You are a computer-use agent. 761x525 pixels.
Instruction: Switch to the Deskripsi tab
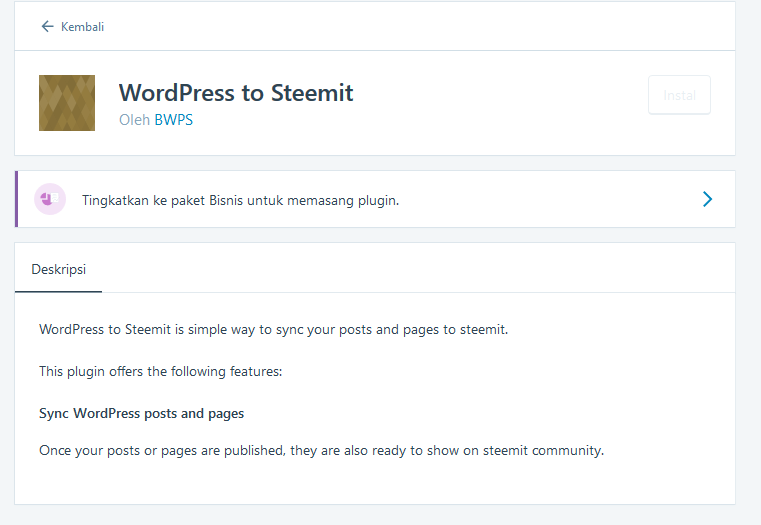tap(58, 270)
